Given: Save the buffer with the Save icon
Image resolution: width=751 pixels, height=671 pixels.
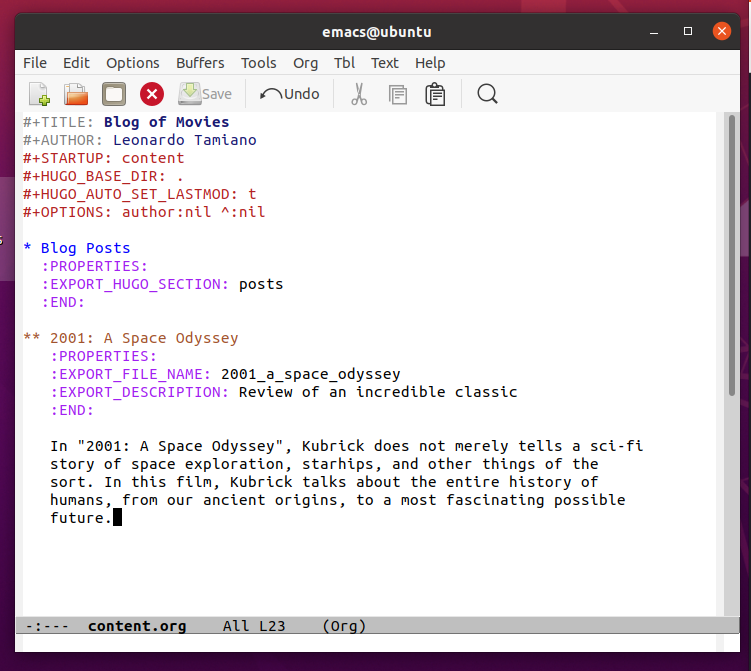Looking at the screenshot, I should pyautogui.click(x=205, y=94).
